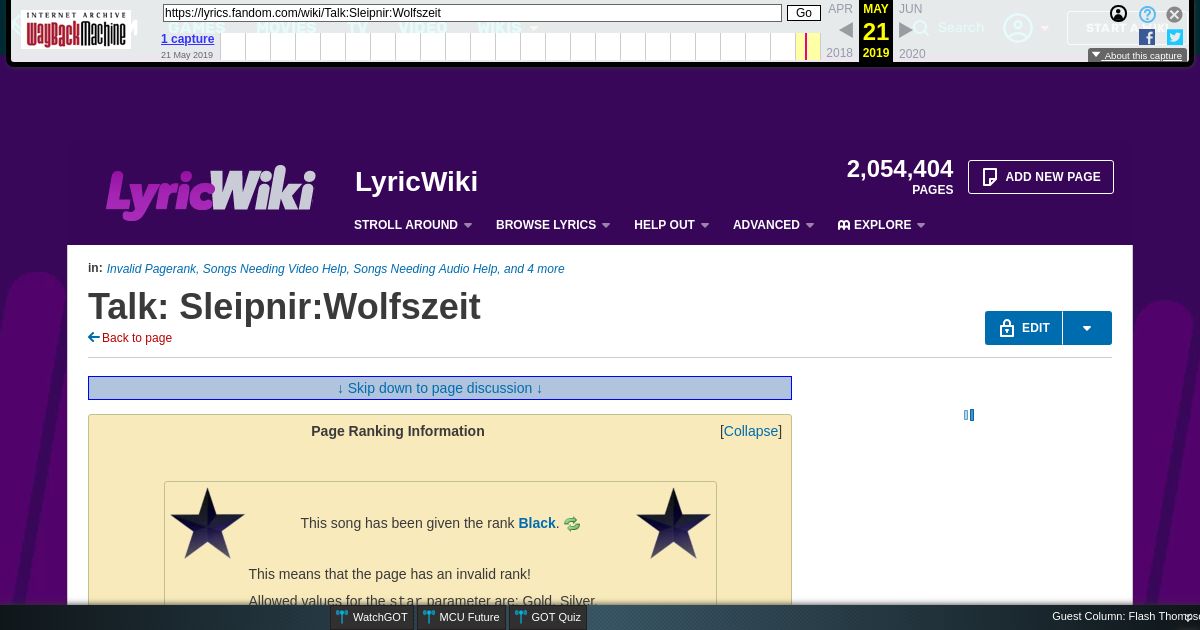
Task: Click the Page Ranking Information heading
Action: [x=398, y=431]
